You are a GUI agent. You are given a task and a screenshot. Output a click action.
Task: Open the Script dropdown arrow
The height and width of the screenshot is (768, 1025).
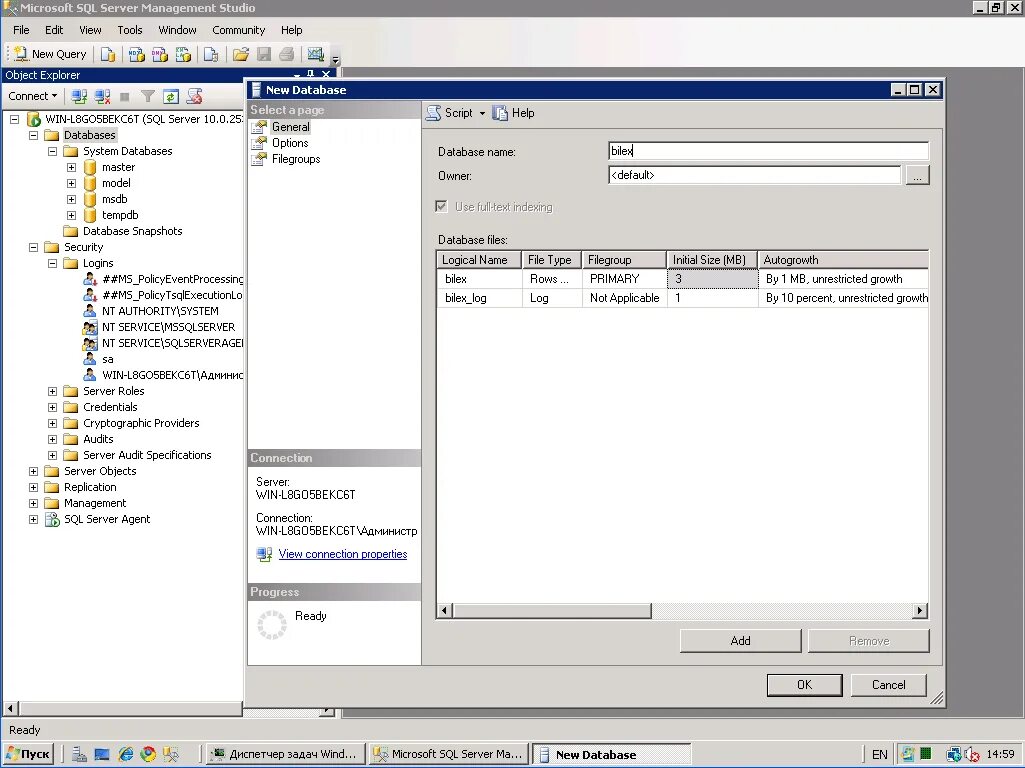pos(482,113)
